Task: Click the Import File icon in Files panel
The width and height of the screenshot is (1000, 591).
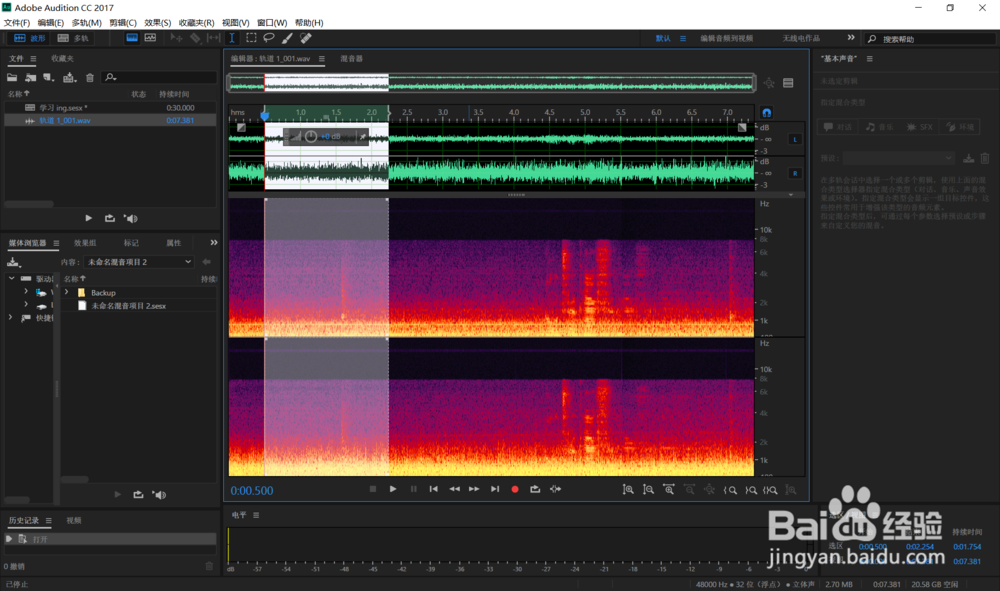Action: (31, 77)
